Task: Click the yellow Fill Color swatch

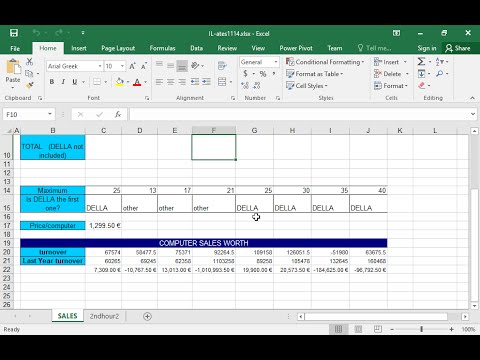Action: (120, 82)
